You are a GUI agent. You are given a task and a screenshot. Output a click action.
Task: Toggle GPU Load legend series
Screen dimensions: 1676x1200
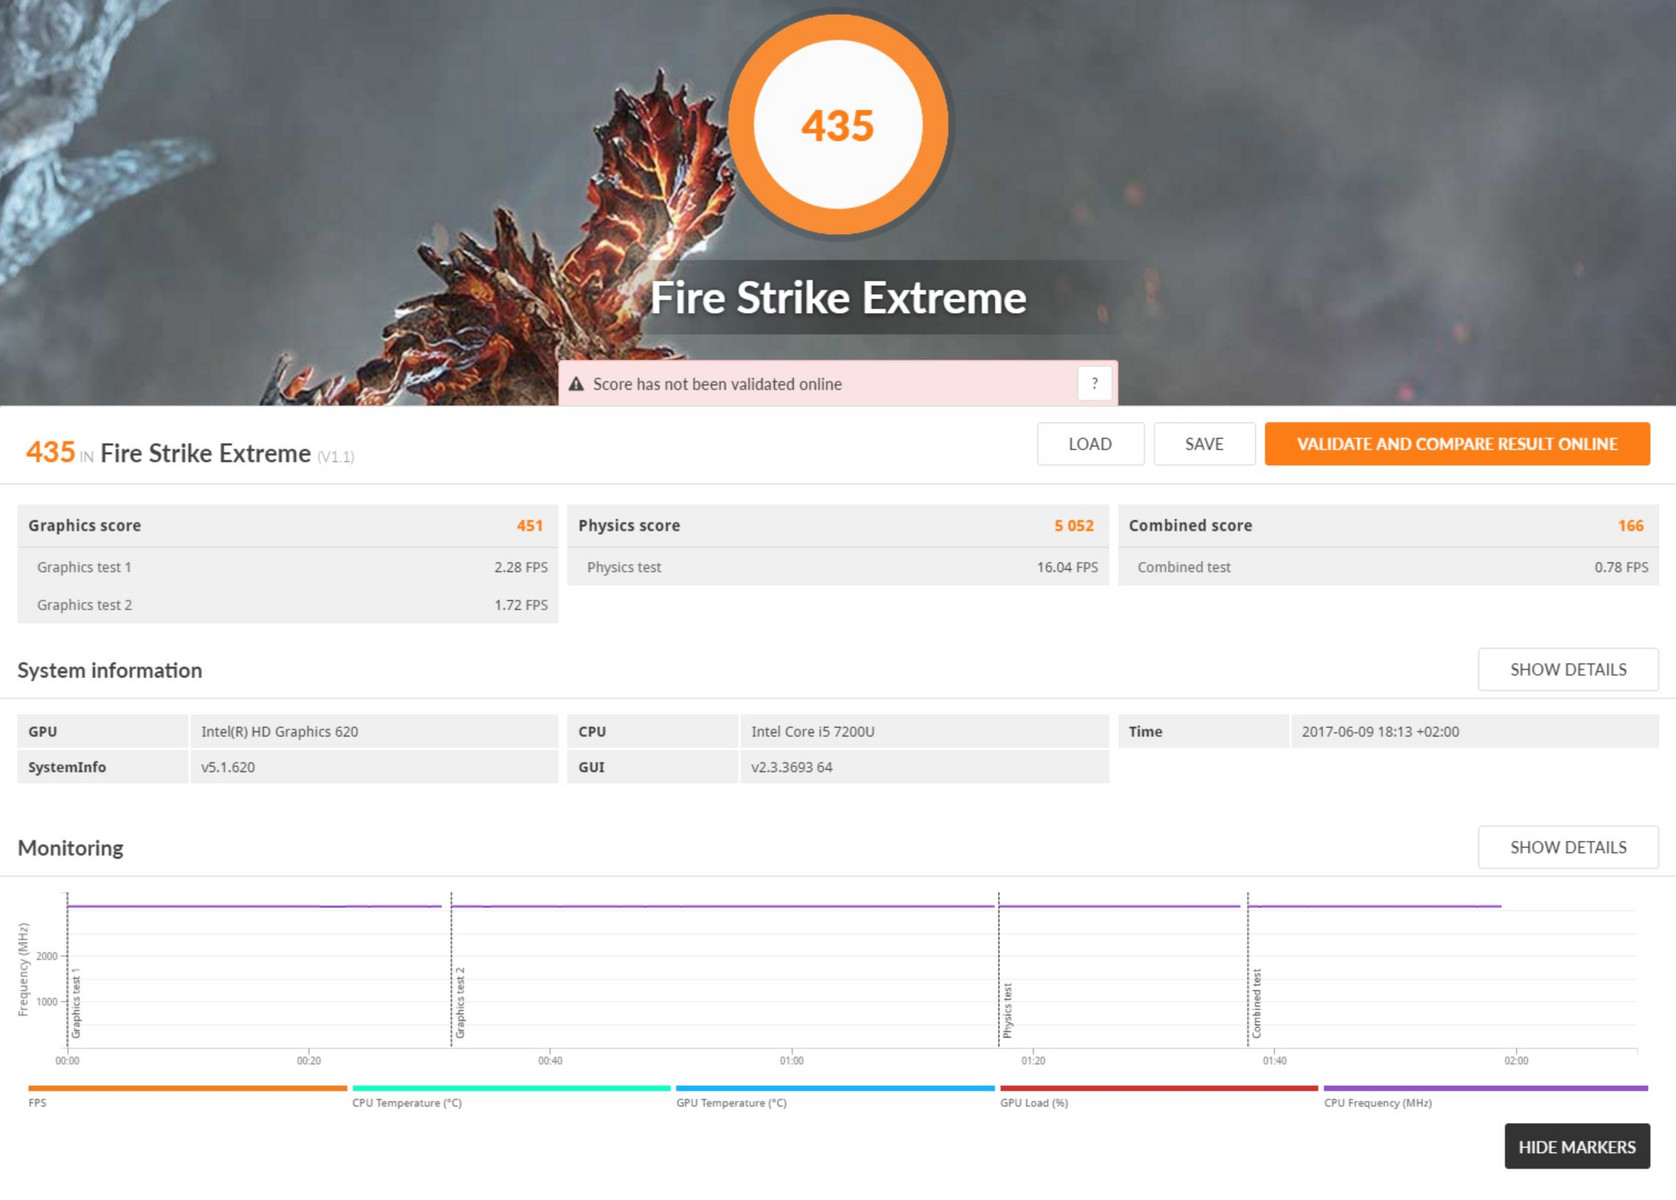[1159, 1096]
